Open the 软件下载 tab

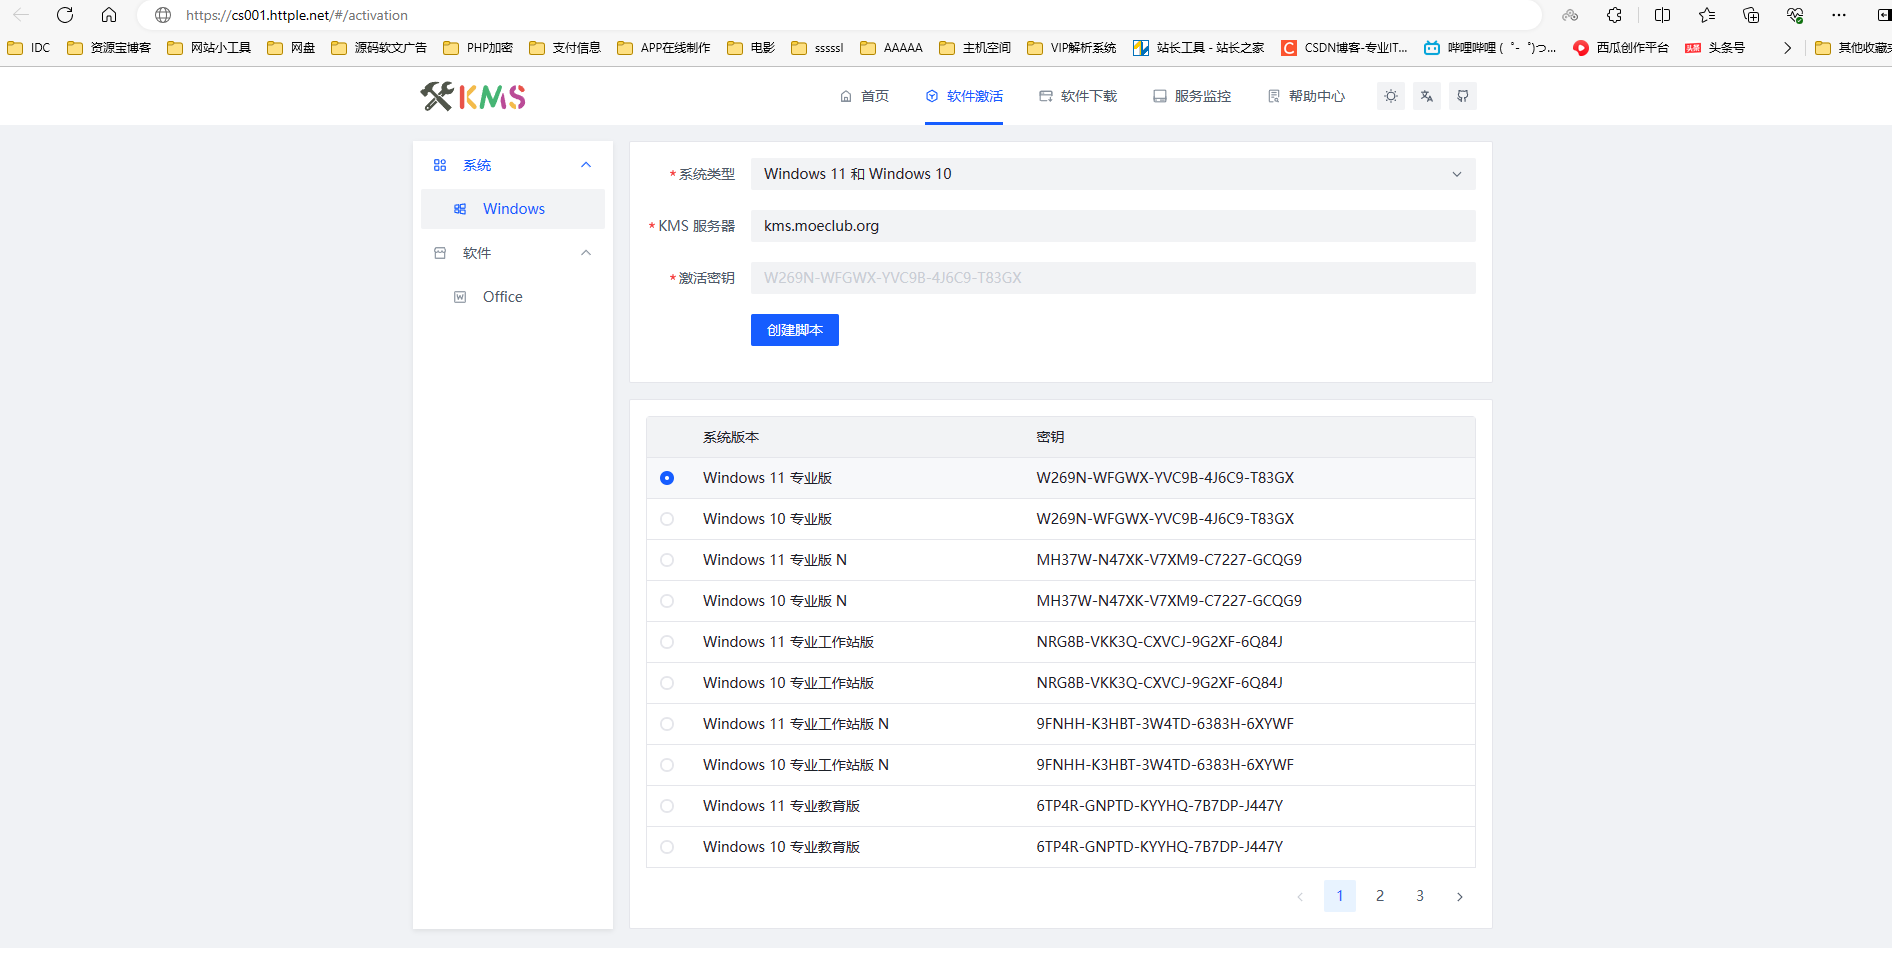[x=1078, y=96]
